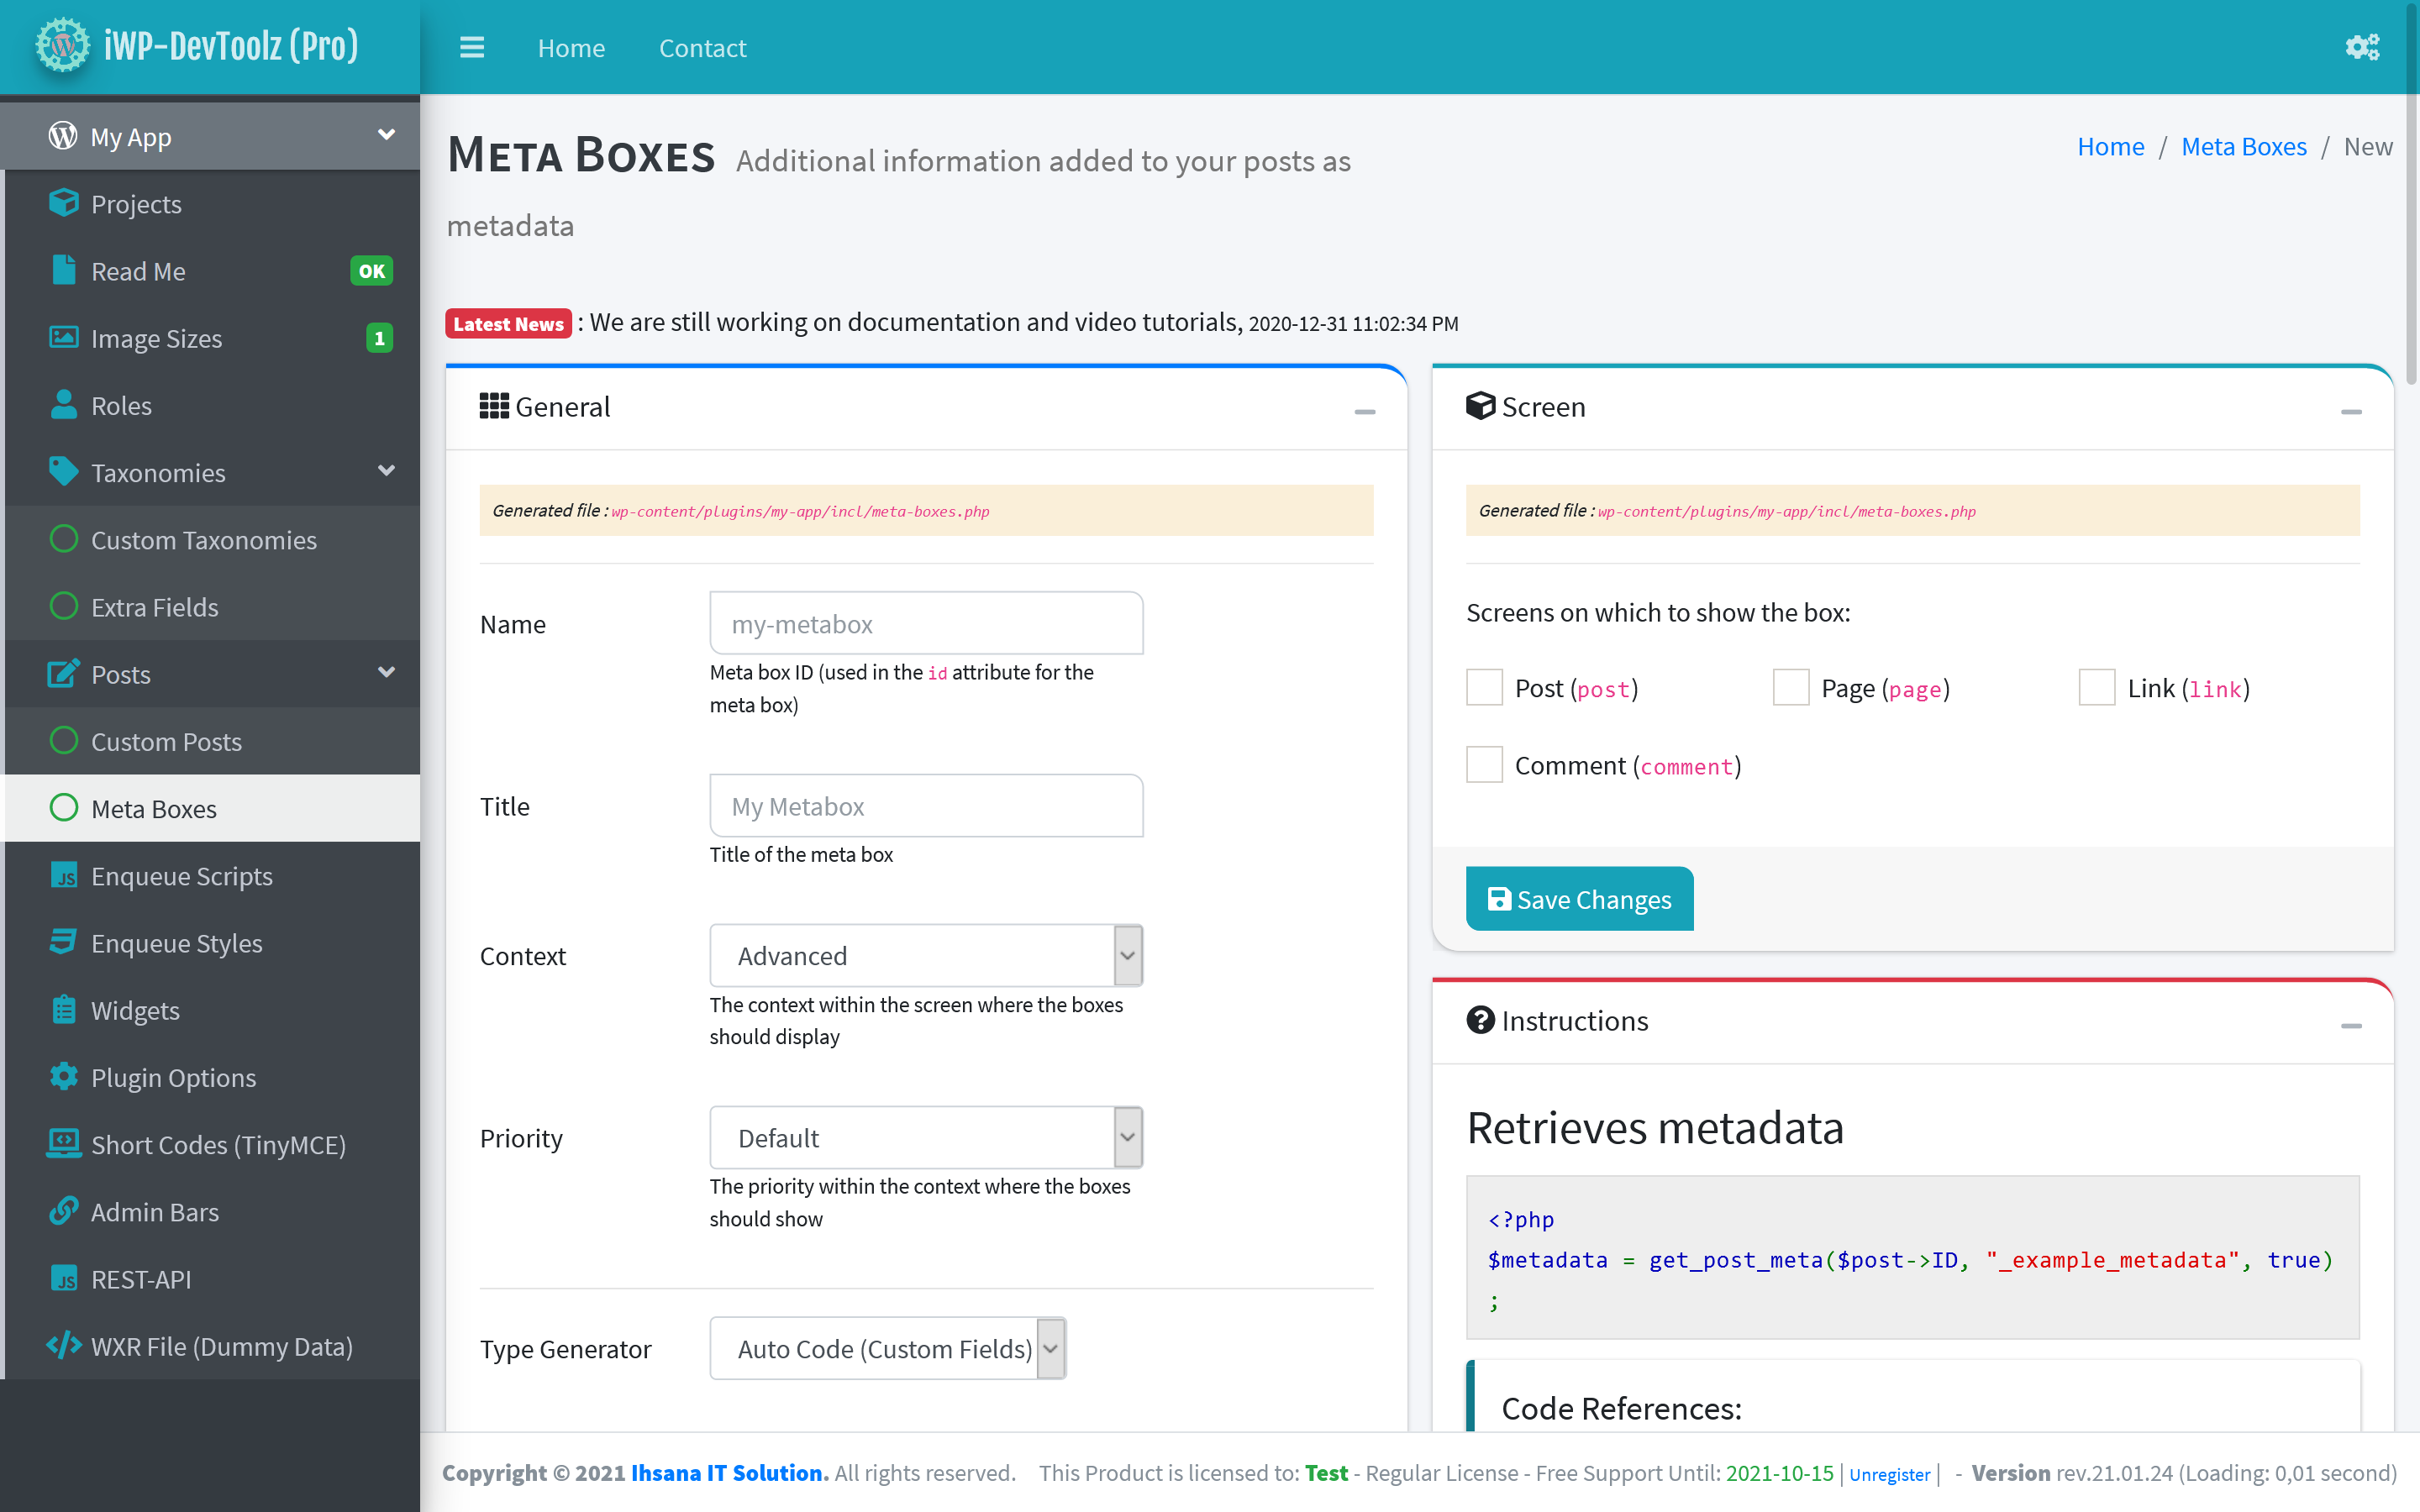Go to Widgets in the sidebar
This screenshot has width=2420, height=1512.
pyautogui.click(x=212, y=1010)
